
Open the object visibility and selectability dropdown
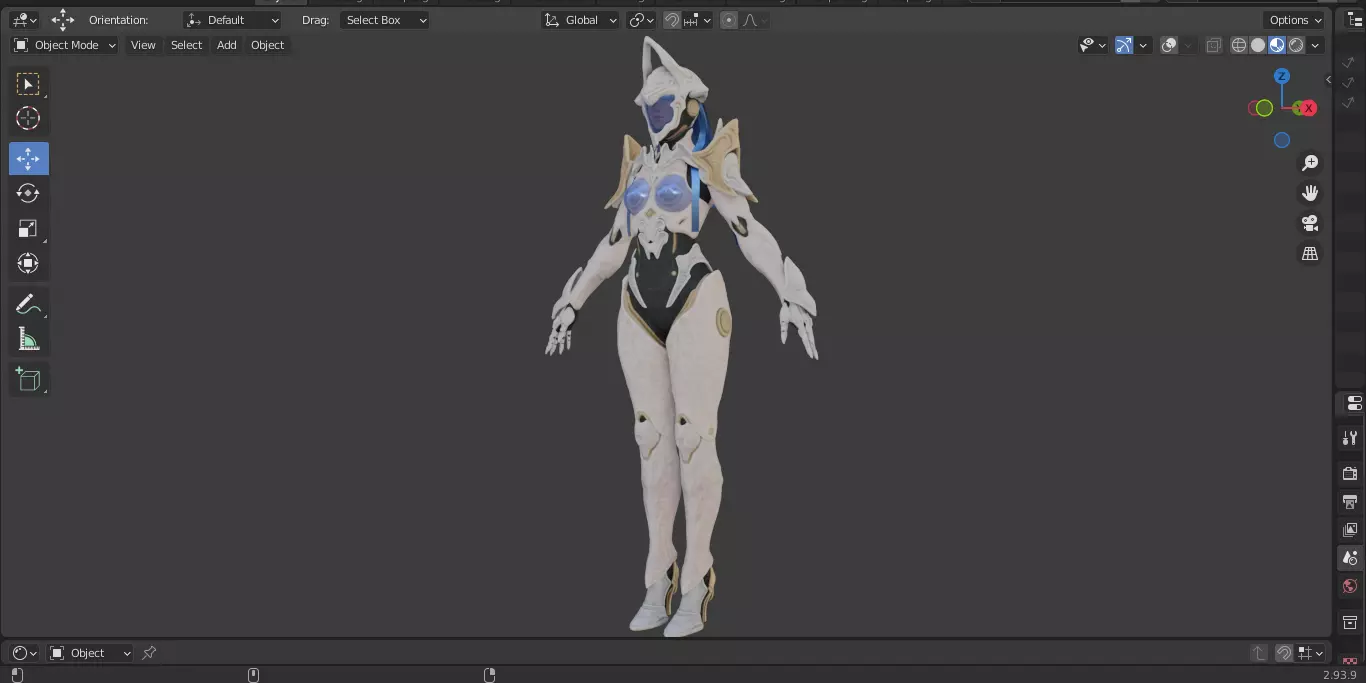click(1093, 45)
